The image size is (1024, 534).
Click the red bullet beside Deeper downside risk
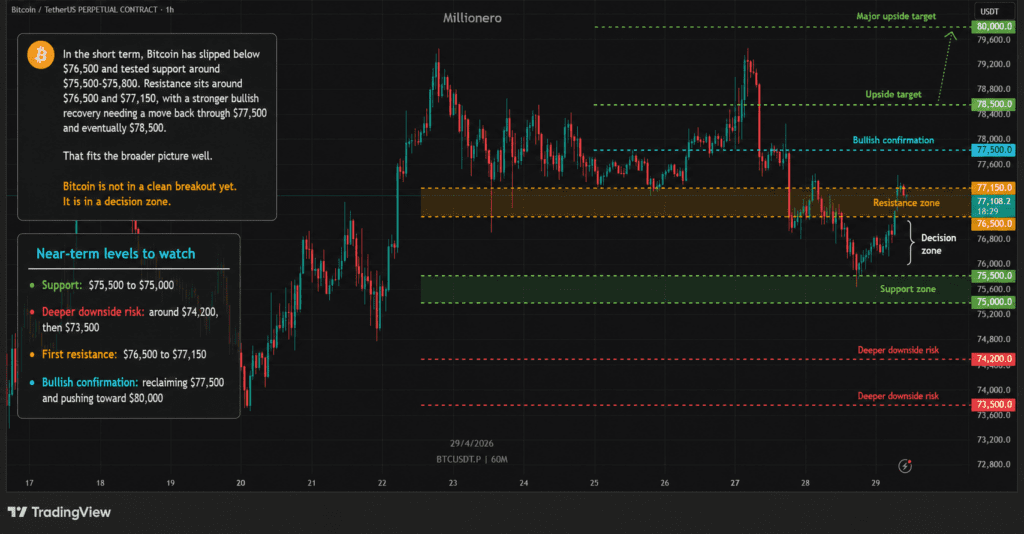click(32, 312)
